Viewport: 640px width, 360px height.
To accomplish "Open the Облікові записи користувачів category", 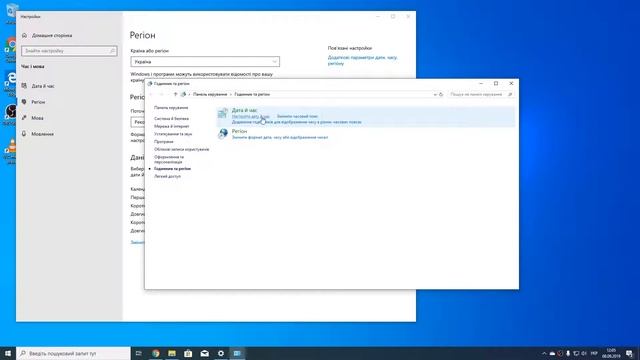I will 182,149.
